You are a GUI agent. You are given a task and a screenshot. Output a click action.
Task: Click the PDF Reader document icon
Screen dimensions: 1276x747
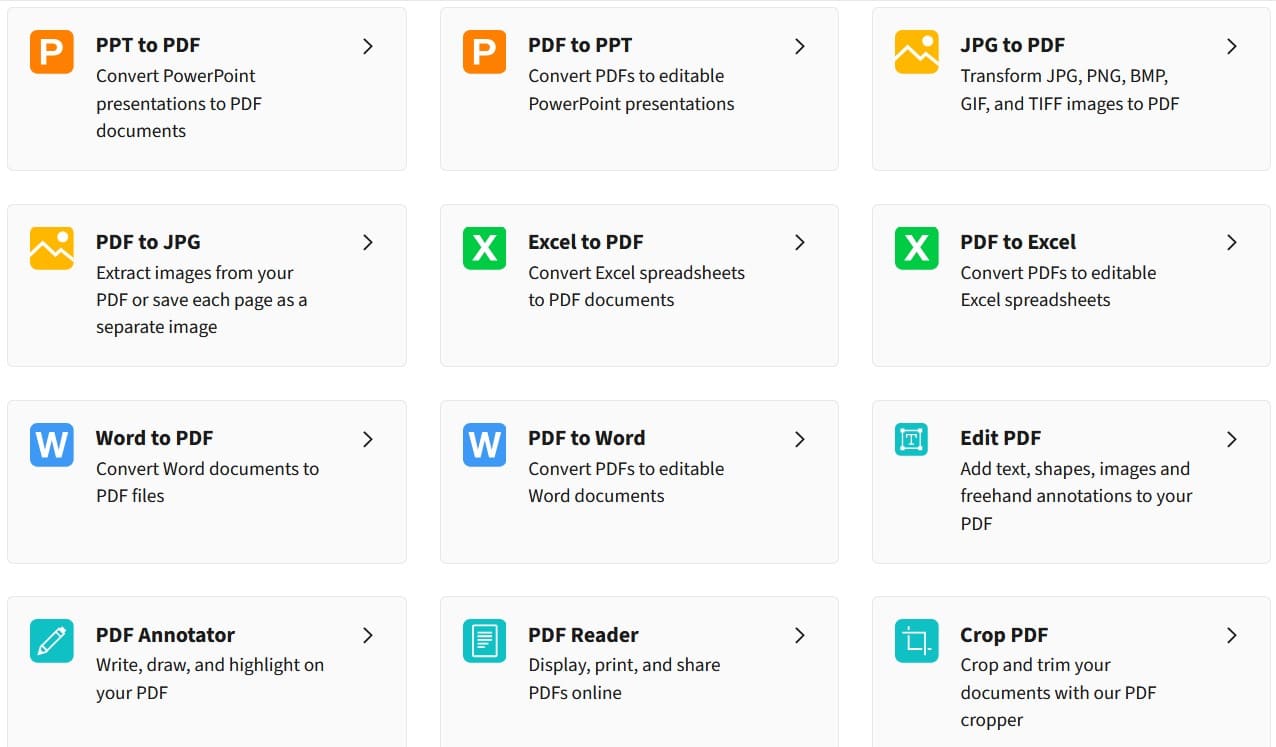tap(484, 640)
